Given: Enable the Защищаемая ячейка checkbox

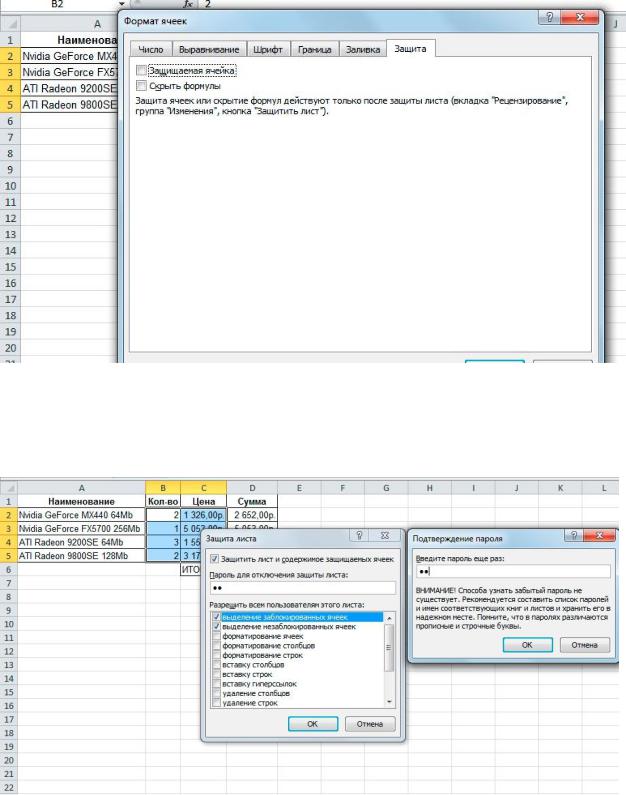Looking at the screenshot, I should point(141,70).
